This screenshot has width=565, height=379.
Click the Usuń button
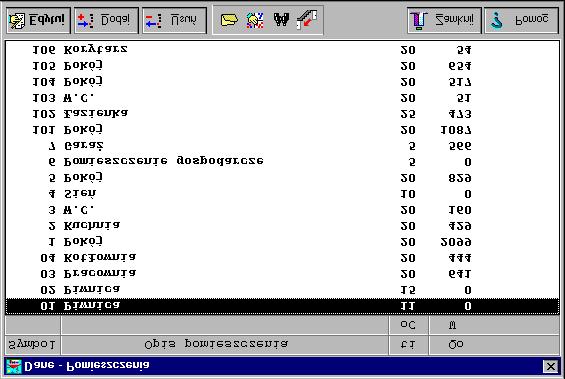(x=174, y=21)
